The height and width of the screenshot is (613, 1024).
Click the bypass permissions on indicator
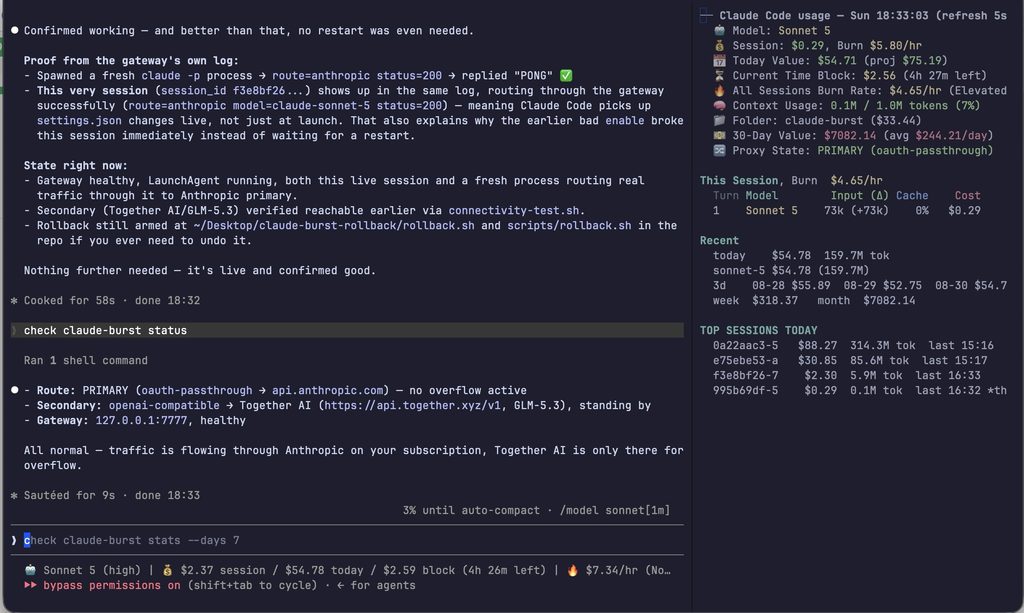click(112, 586)
